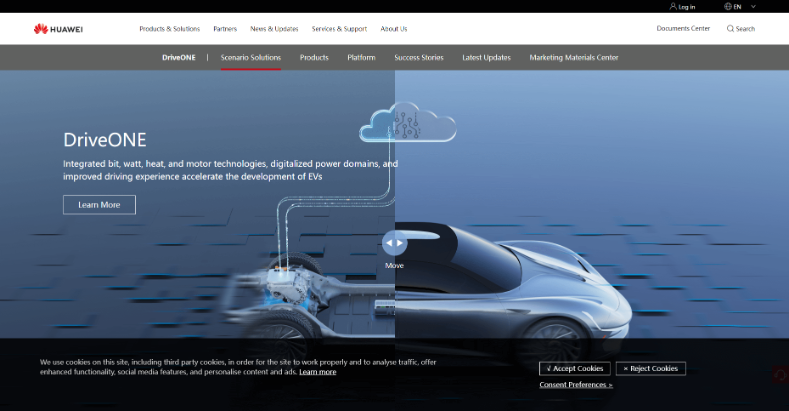This screenshot has width=789, height=411.
Task: Open Consent Preferences link
Action: (x=576, y=384)
